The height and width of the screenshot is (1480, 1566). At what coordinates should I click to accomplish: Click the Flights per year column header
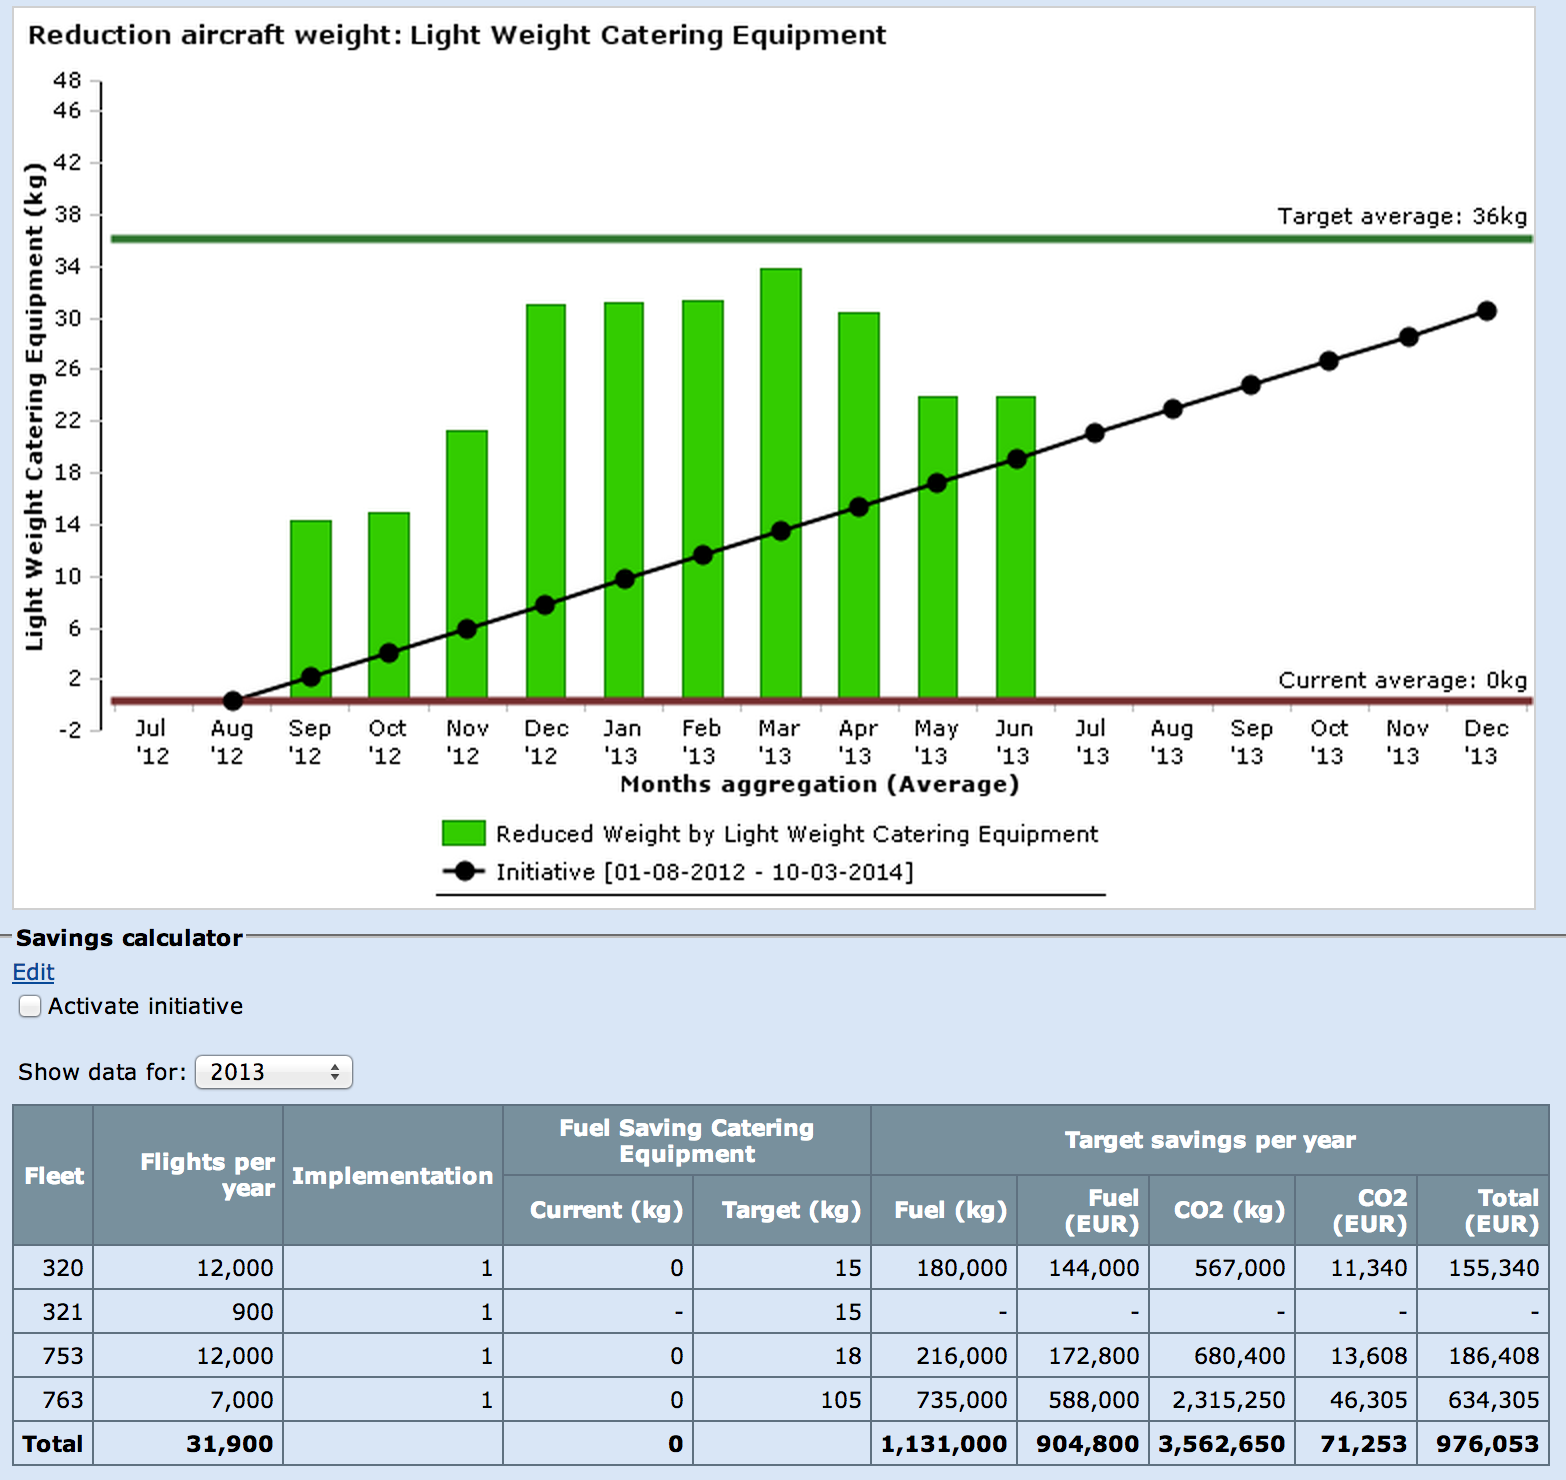pyautogui.click(x=207, y=1175)
